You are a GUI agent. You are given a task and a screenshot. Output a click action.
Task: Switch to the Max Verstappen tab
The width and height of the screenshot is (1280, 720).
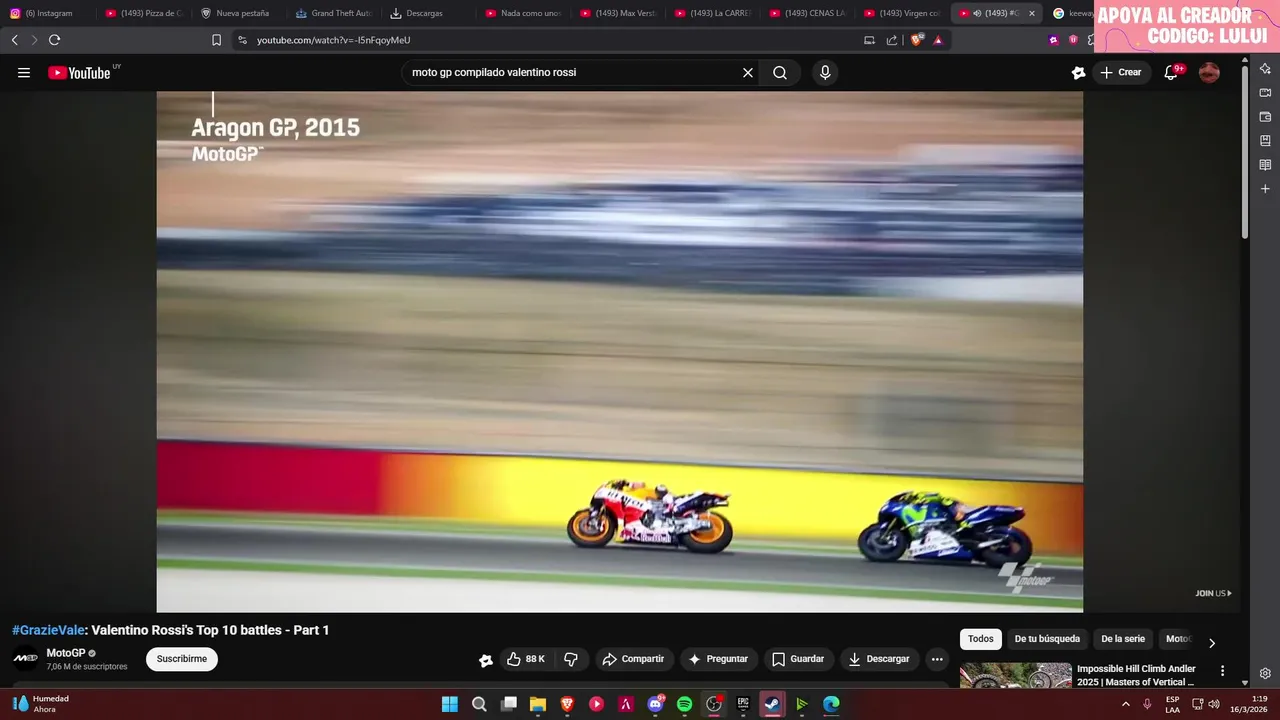click(x=619, y=13)
